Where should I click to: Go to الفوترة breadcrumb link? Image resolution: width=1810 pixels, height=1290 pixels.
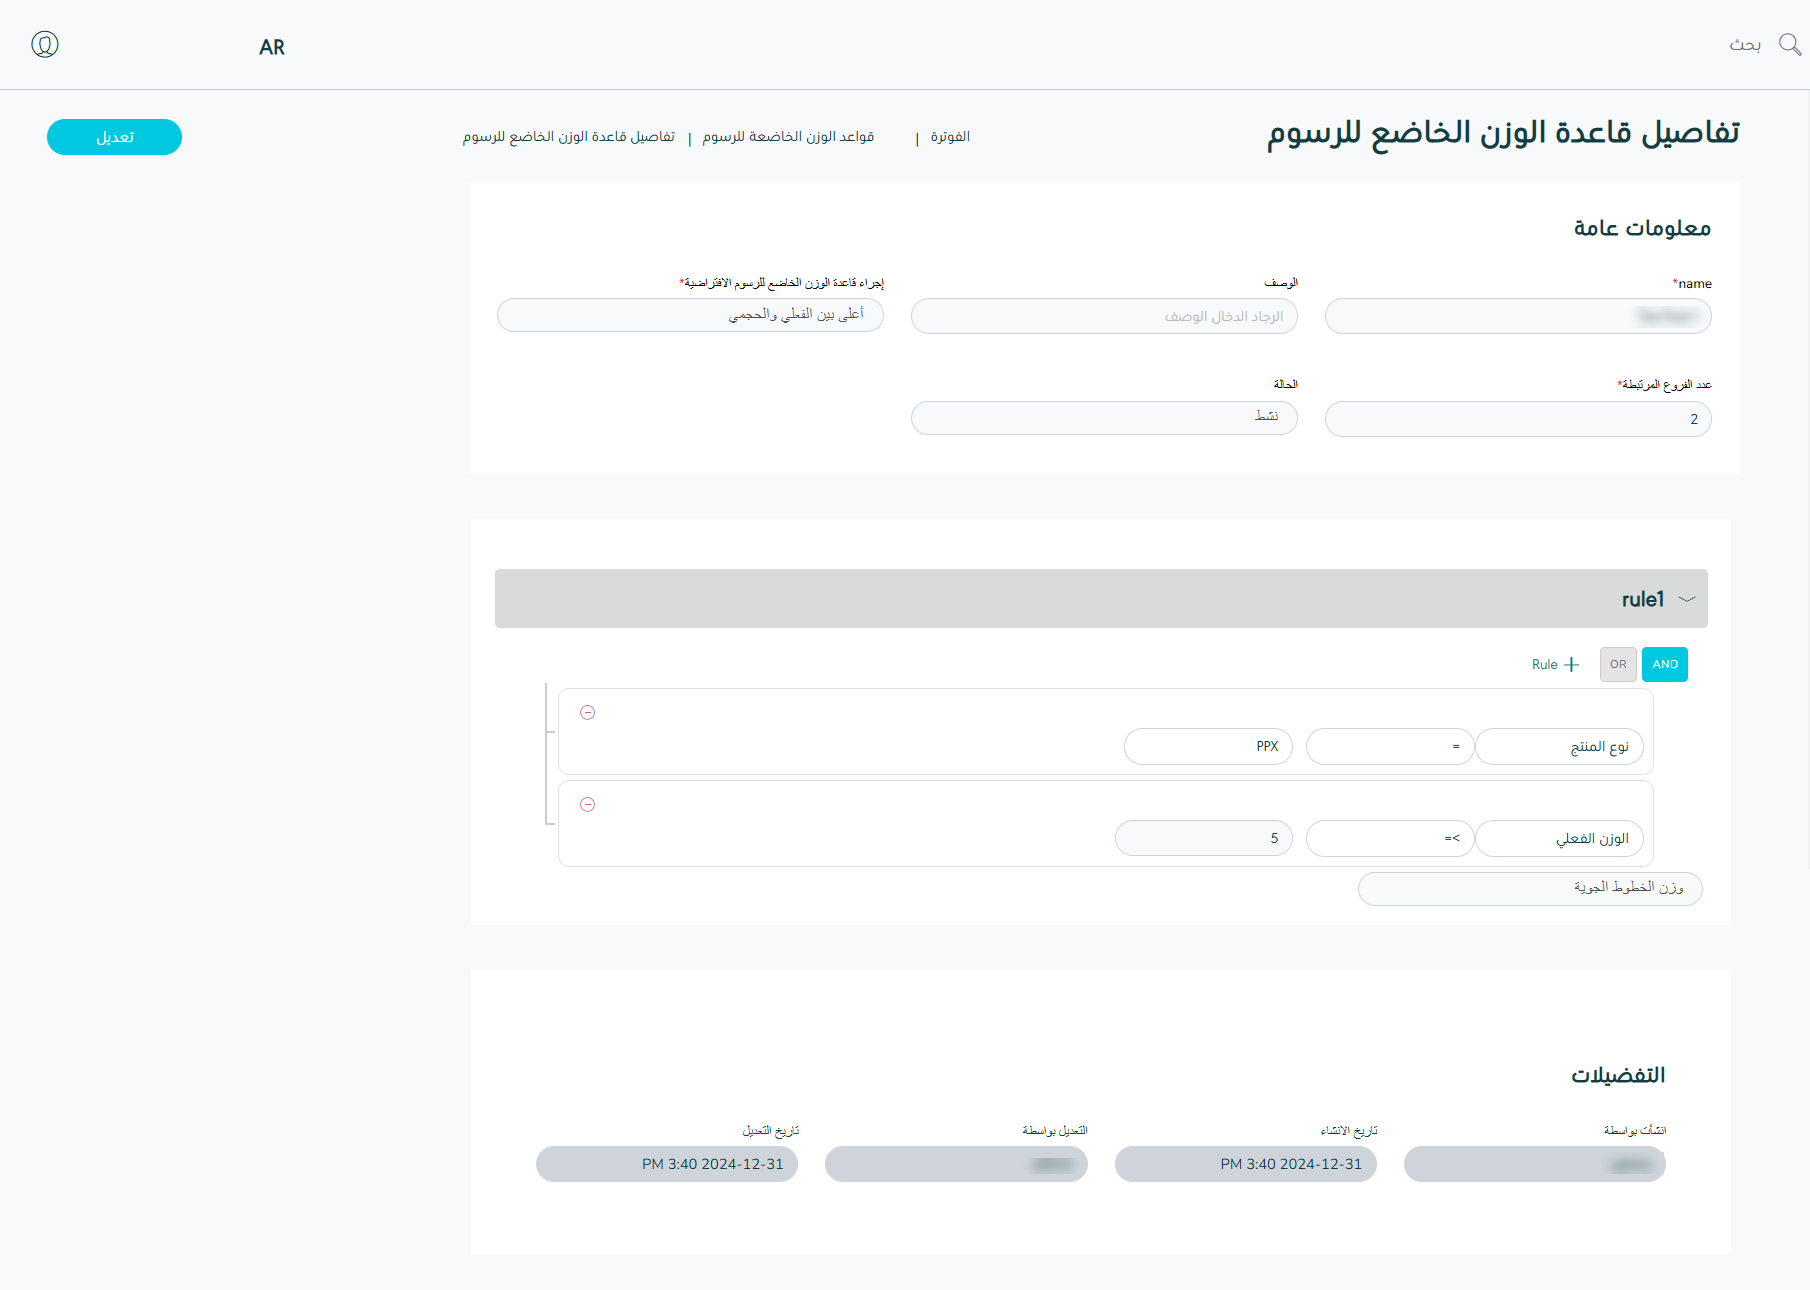[950, 137]
